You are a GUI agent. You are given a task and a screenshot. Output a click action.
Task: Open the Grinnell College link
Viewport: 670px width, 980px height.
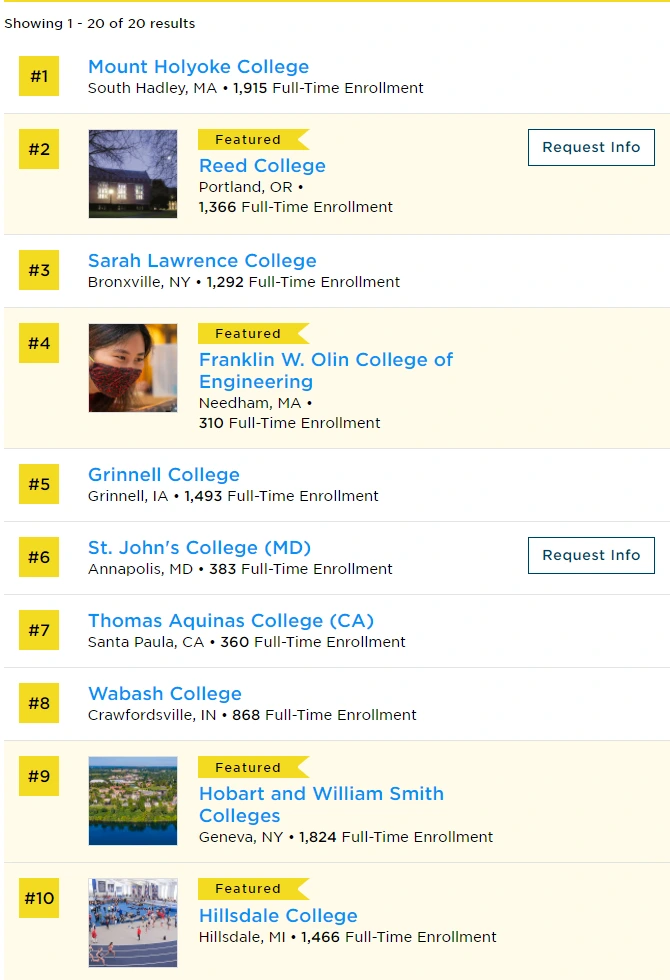point(164,475)
